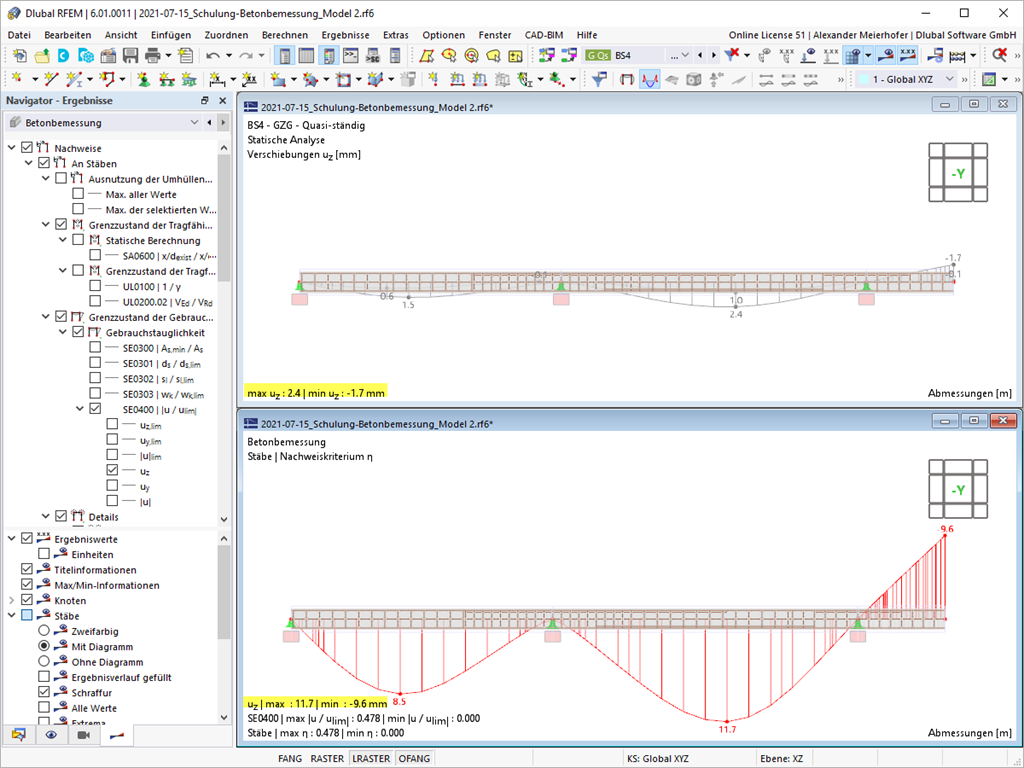1024x768 pixels.
Task: Open the Betonbemessung navigator dropdown
Action: pyautogui.click(x=194, y=123)
